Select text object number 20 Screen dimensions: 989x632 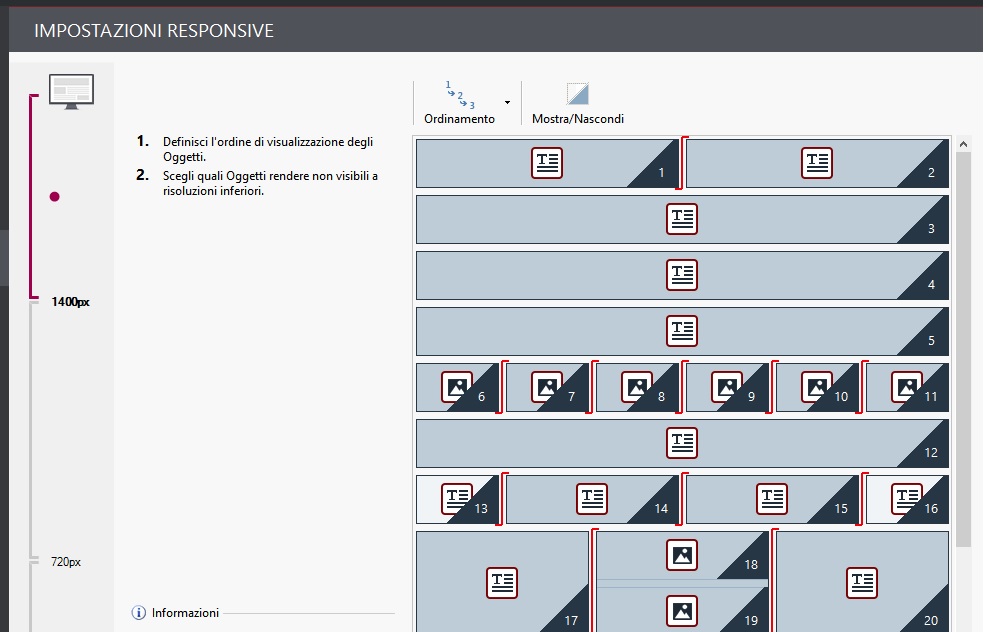[862, 582]
